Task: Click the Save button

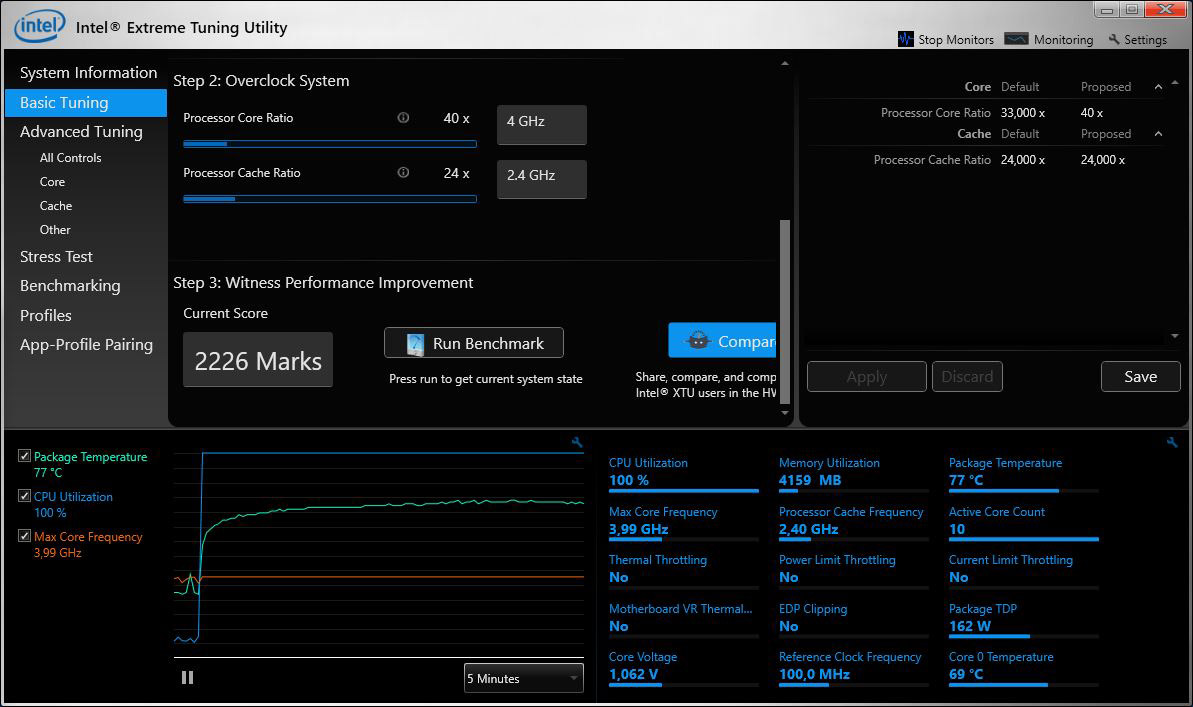Action: click(1141, 377)
